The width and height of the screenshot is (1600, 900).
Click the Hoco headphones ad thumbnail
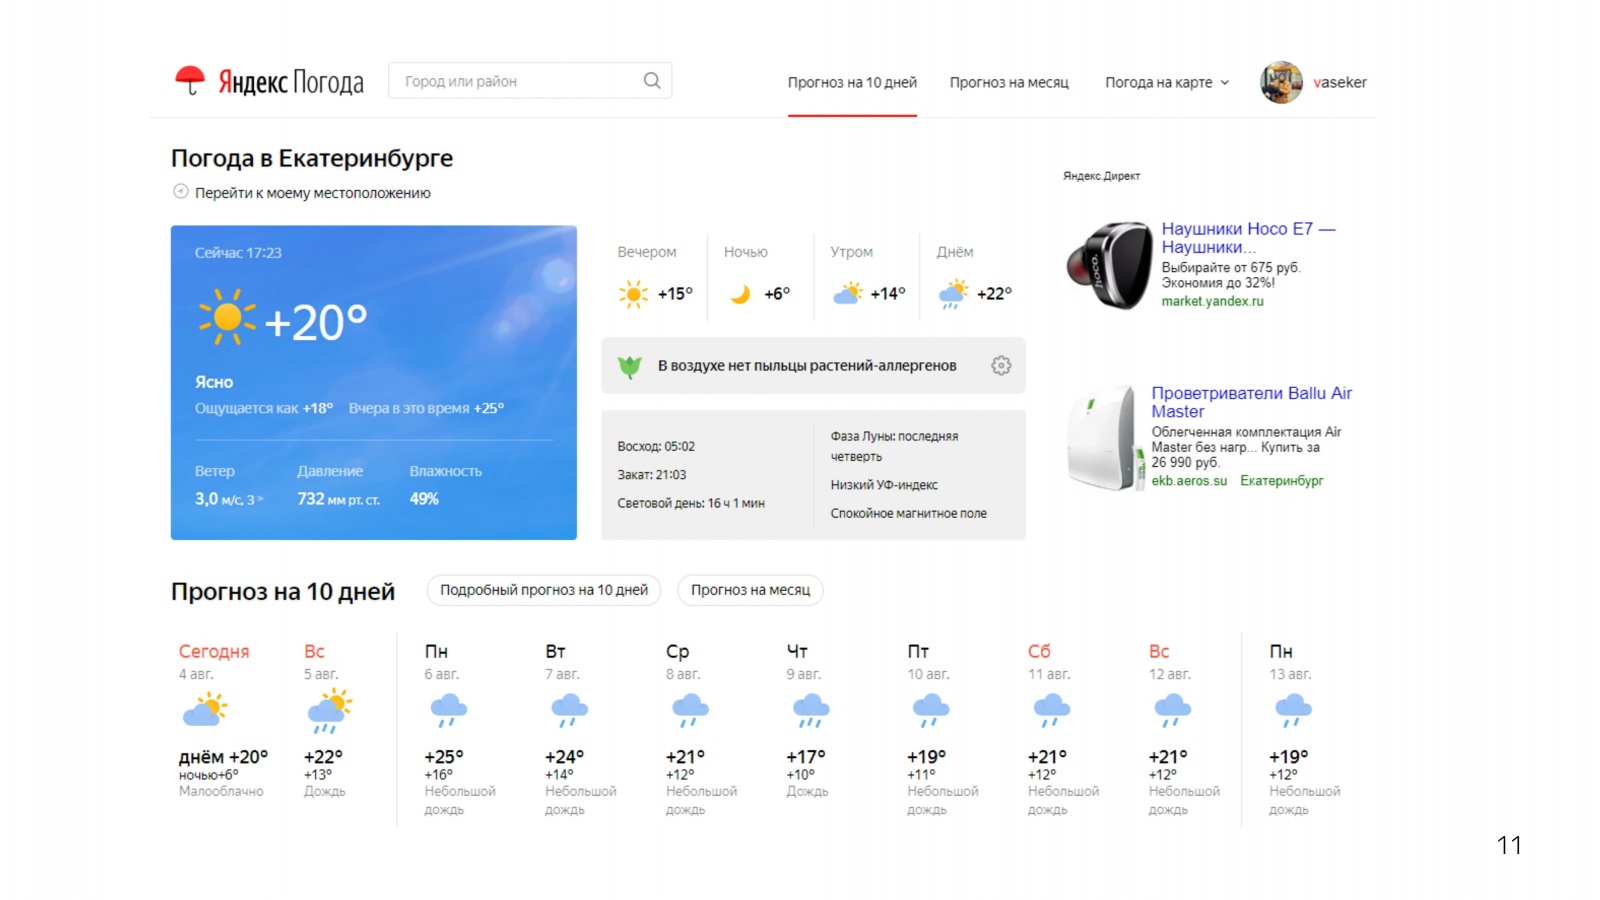tap(1108, 265)
